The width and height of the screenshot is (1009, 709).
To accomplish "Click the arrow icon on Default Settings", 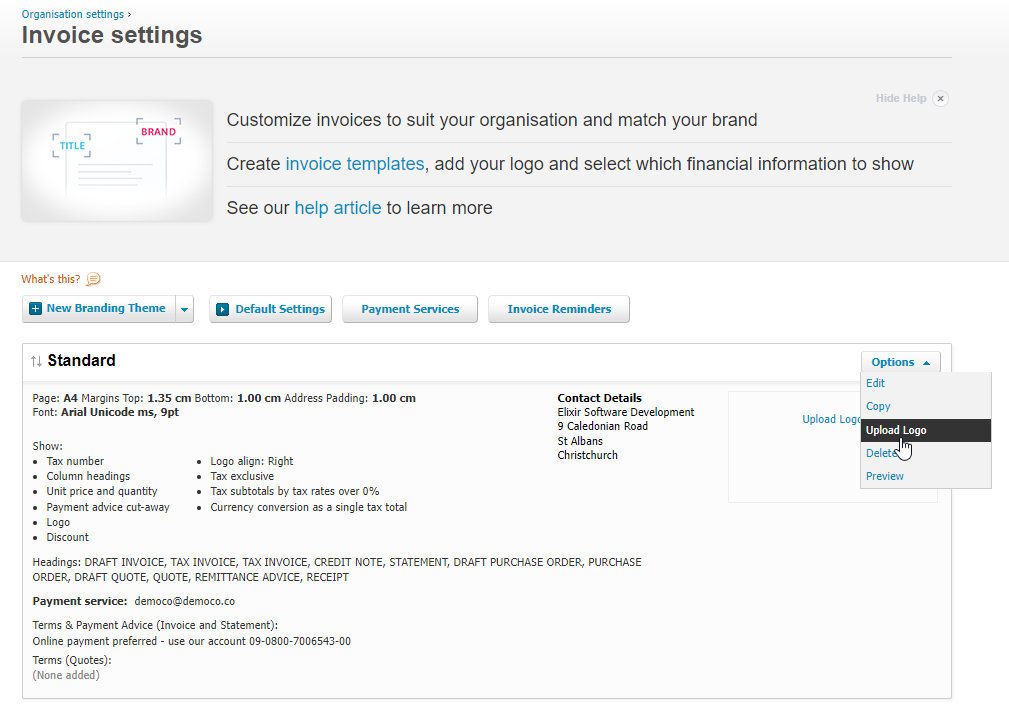I will (222, 310).
